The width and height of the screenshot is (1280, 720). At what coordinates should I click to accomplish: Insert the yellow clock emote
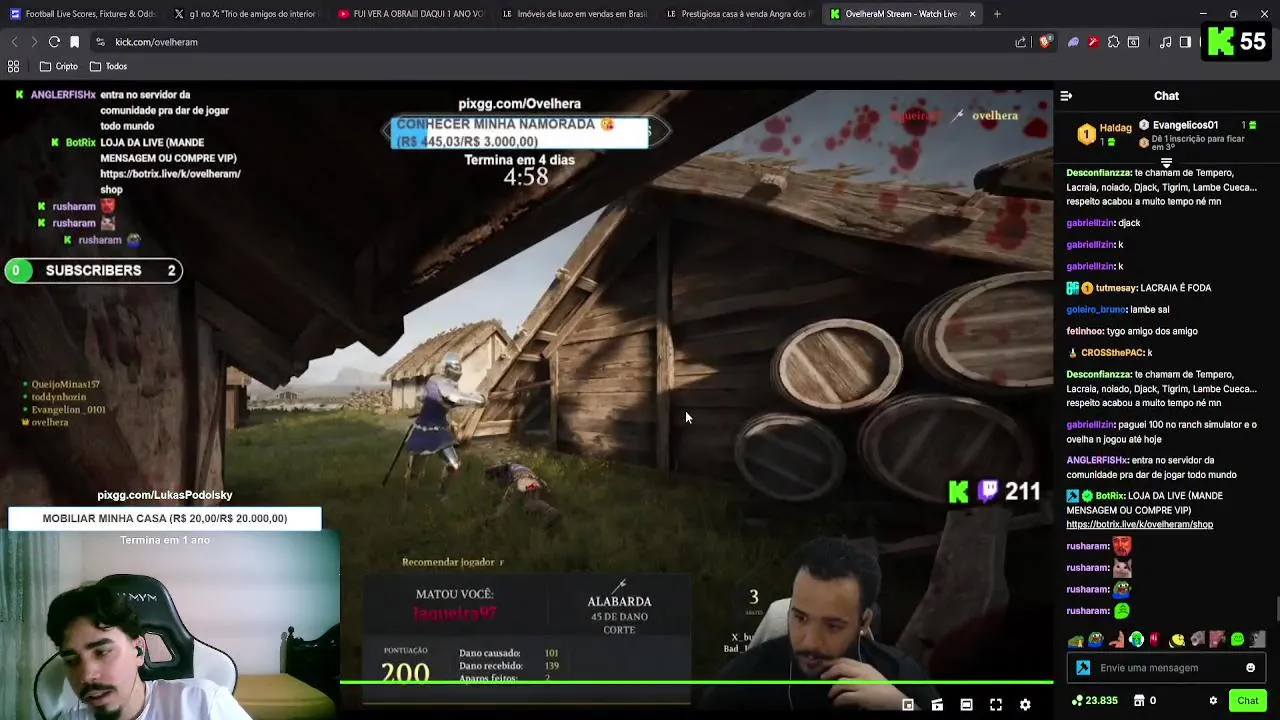pos(1177,640)
